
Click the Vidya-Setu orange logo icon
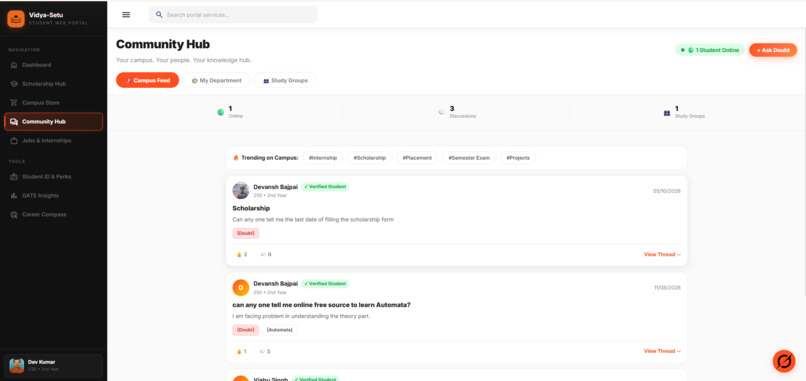tap(16, 19)
